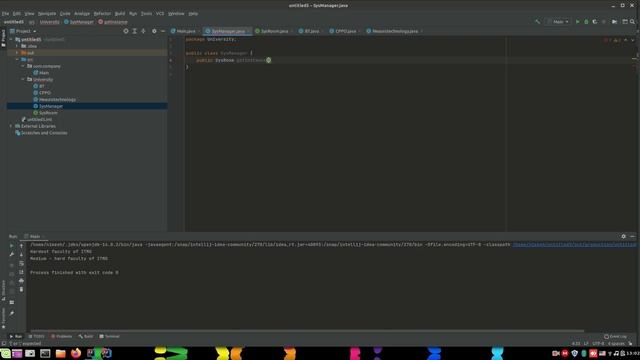Collapse the untitled5 project root
The height and width of the screenshot is (360, 640).
(x=11, y=40)
